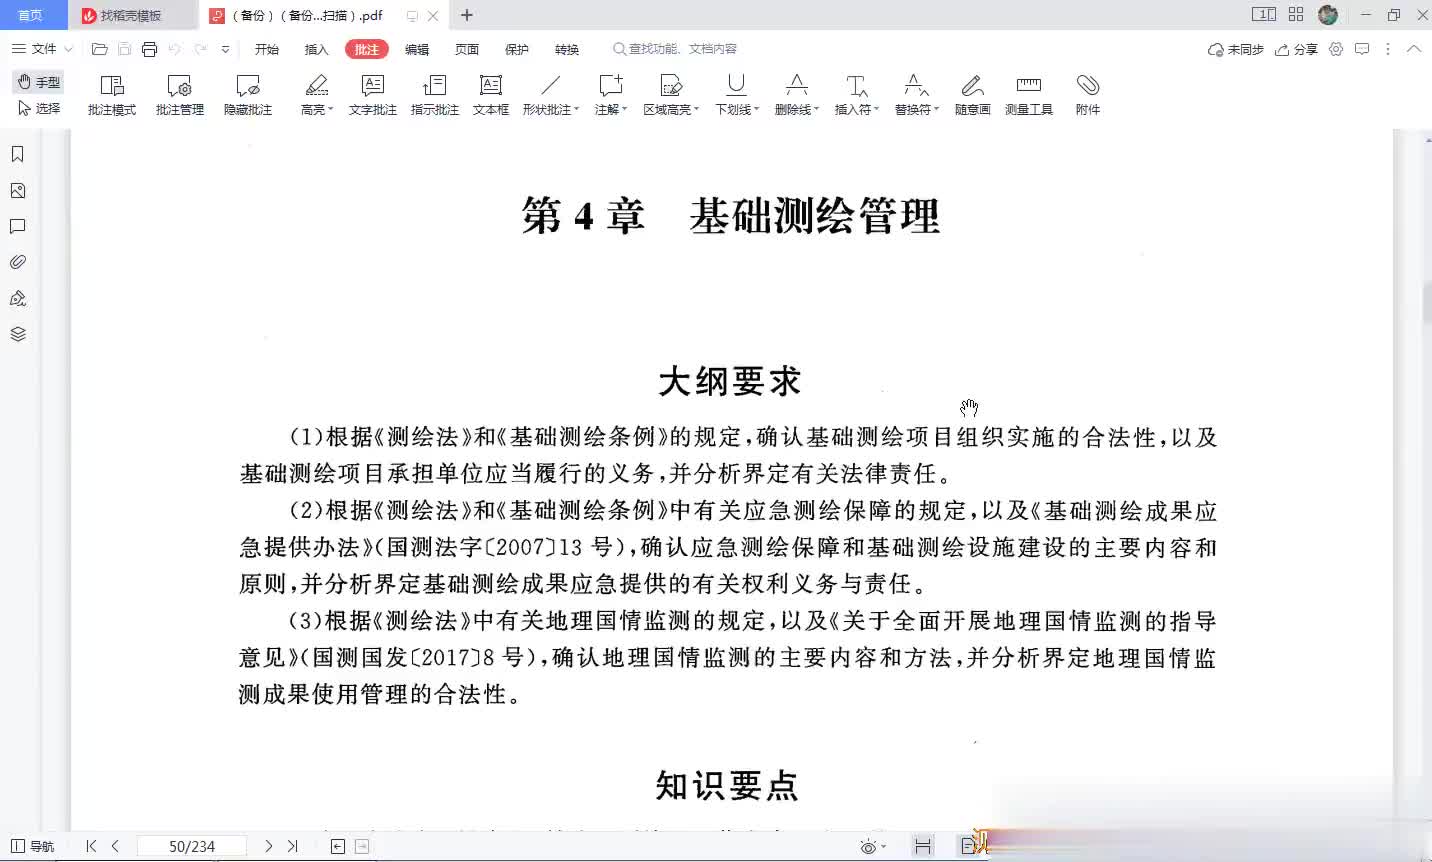Switch to the 编辑 ribbon tab
Screen dimensions: 1432x862
[x=417, y=49]
